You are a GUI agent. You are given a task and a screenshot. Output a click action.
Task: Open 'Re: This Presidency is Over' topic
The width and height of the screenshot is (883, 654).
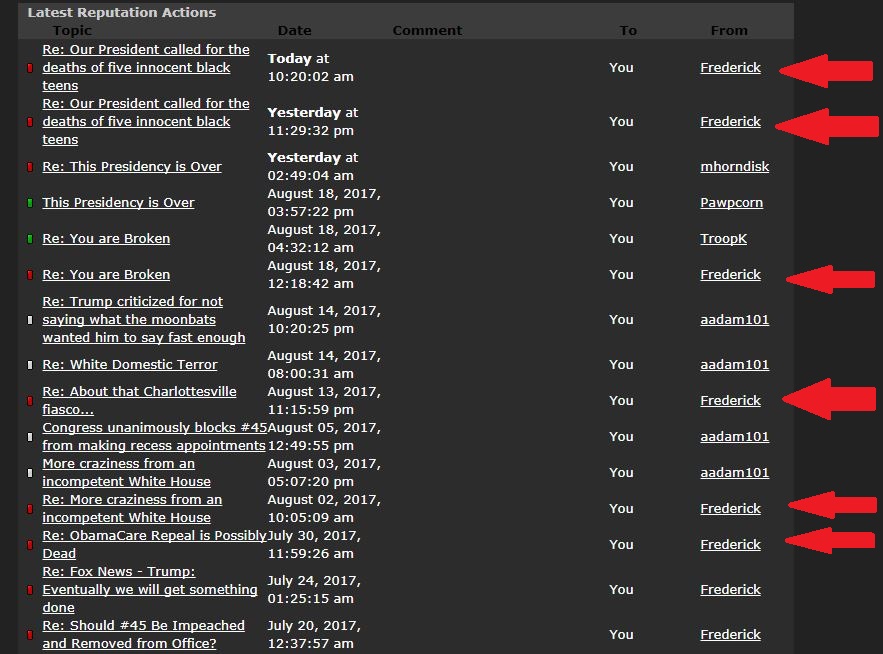[x=132, y=167]
